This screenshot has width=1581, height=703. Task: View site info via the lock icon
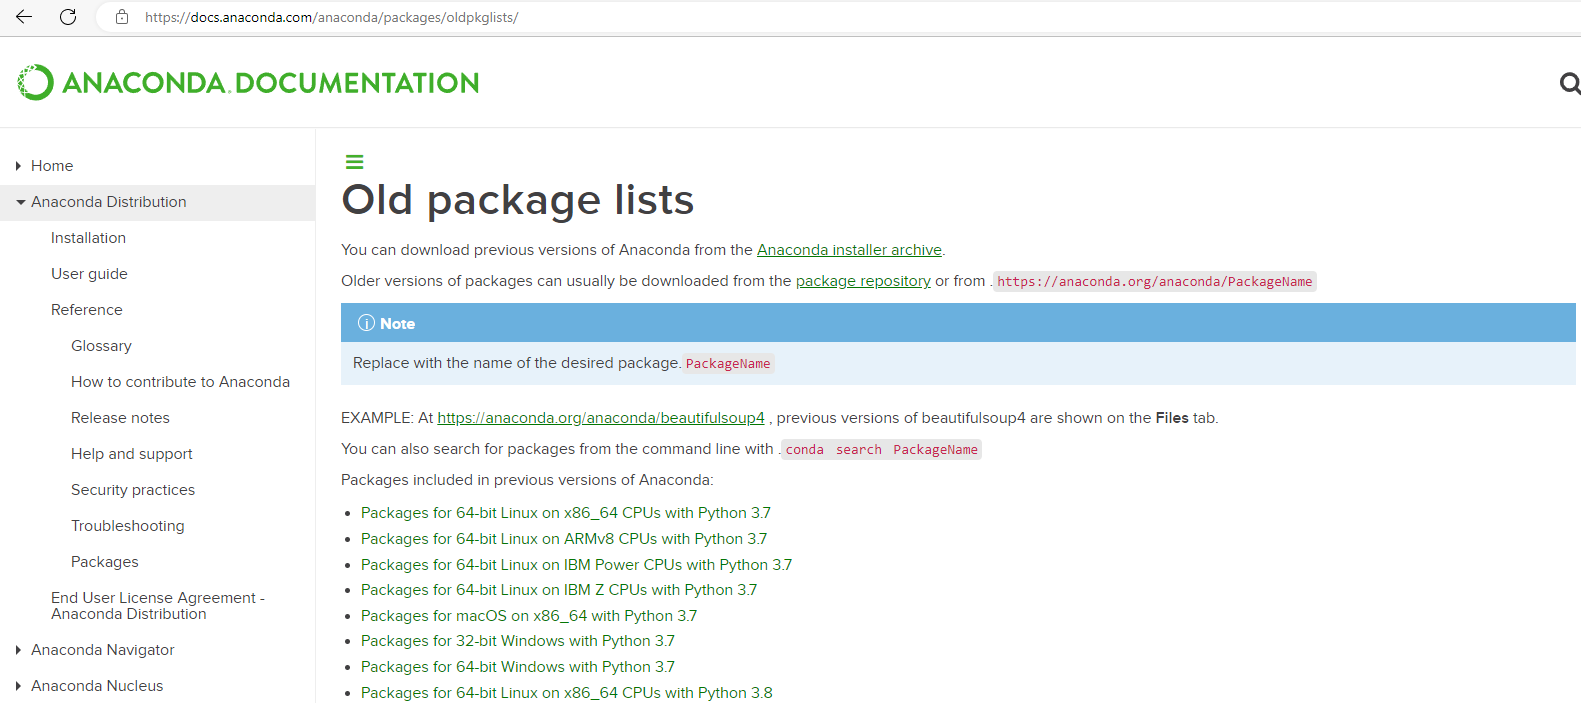(122, 17)
